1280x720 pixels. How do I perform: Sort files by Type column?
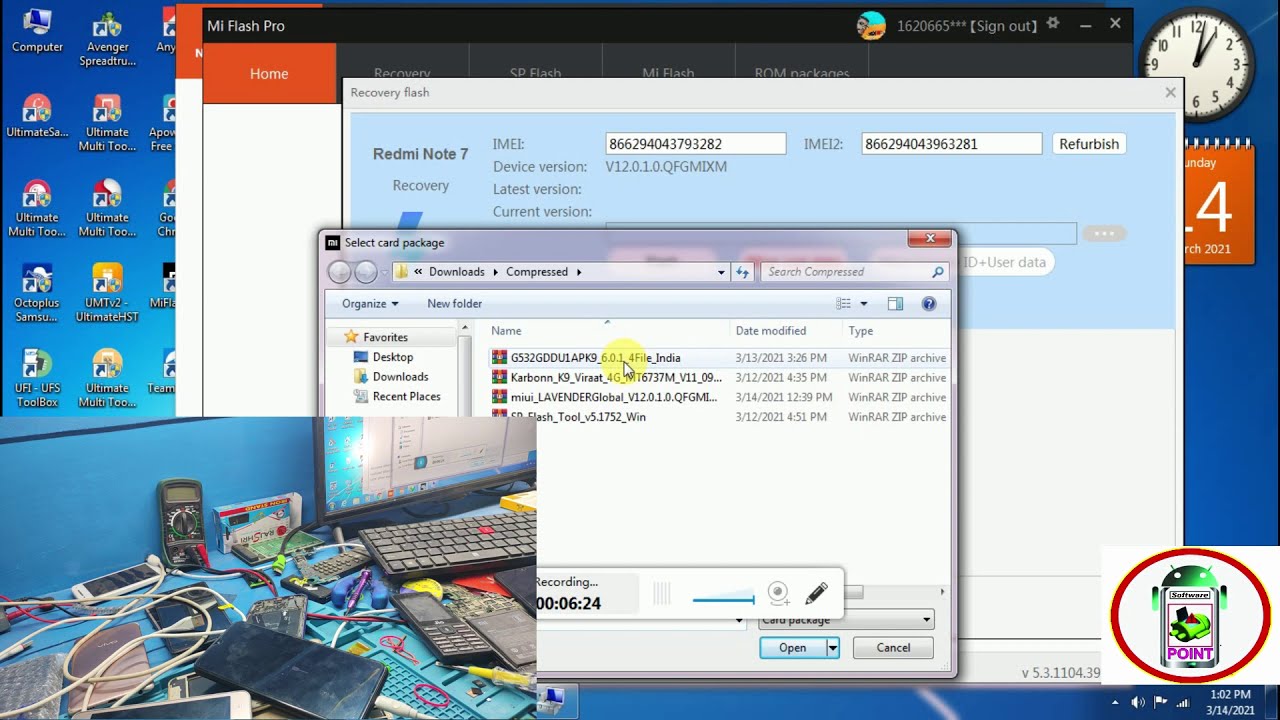click(x=897, y=331)
